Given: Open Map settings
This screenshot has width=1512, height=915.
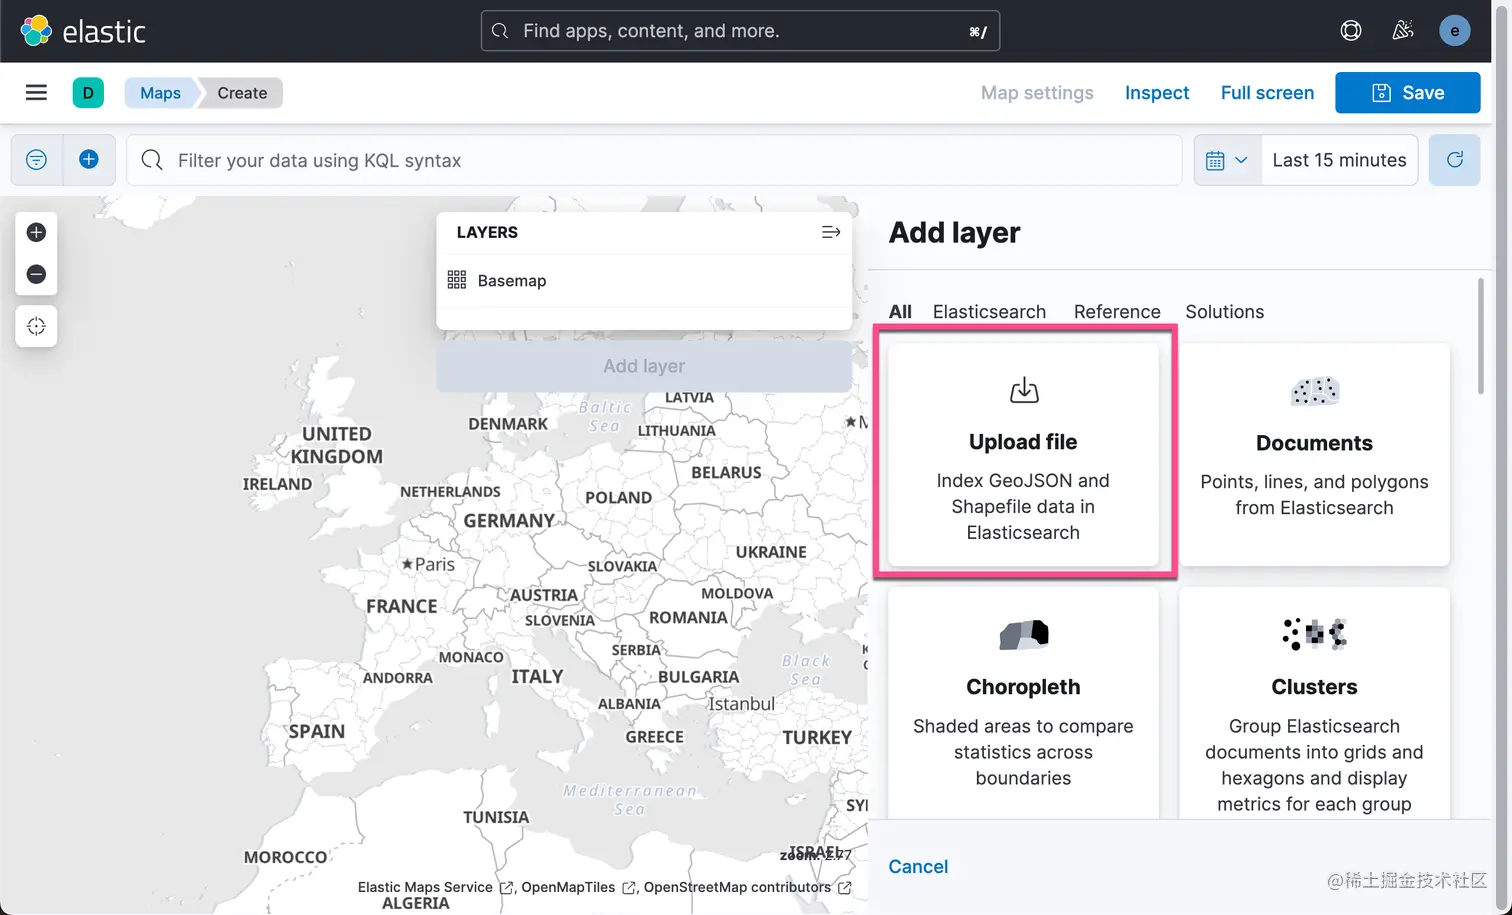Looking at the screenshot, I should 1037,93.
